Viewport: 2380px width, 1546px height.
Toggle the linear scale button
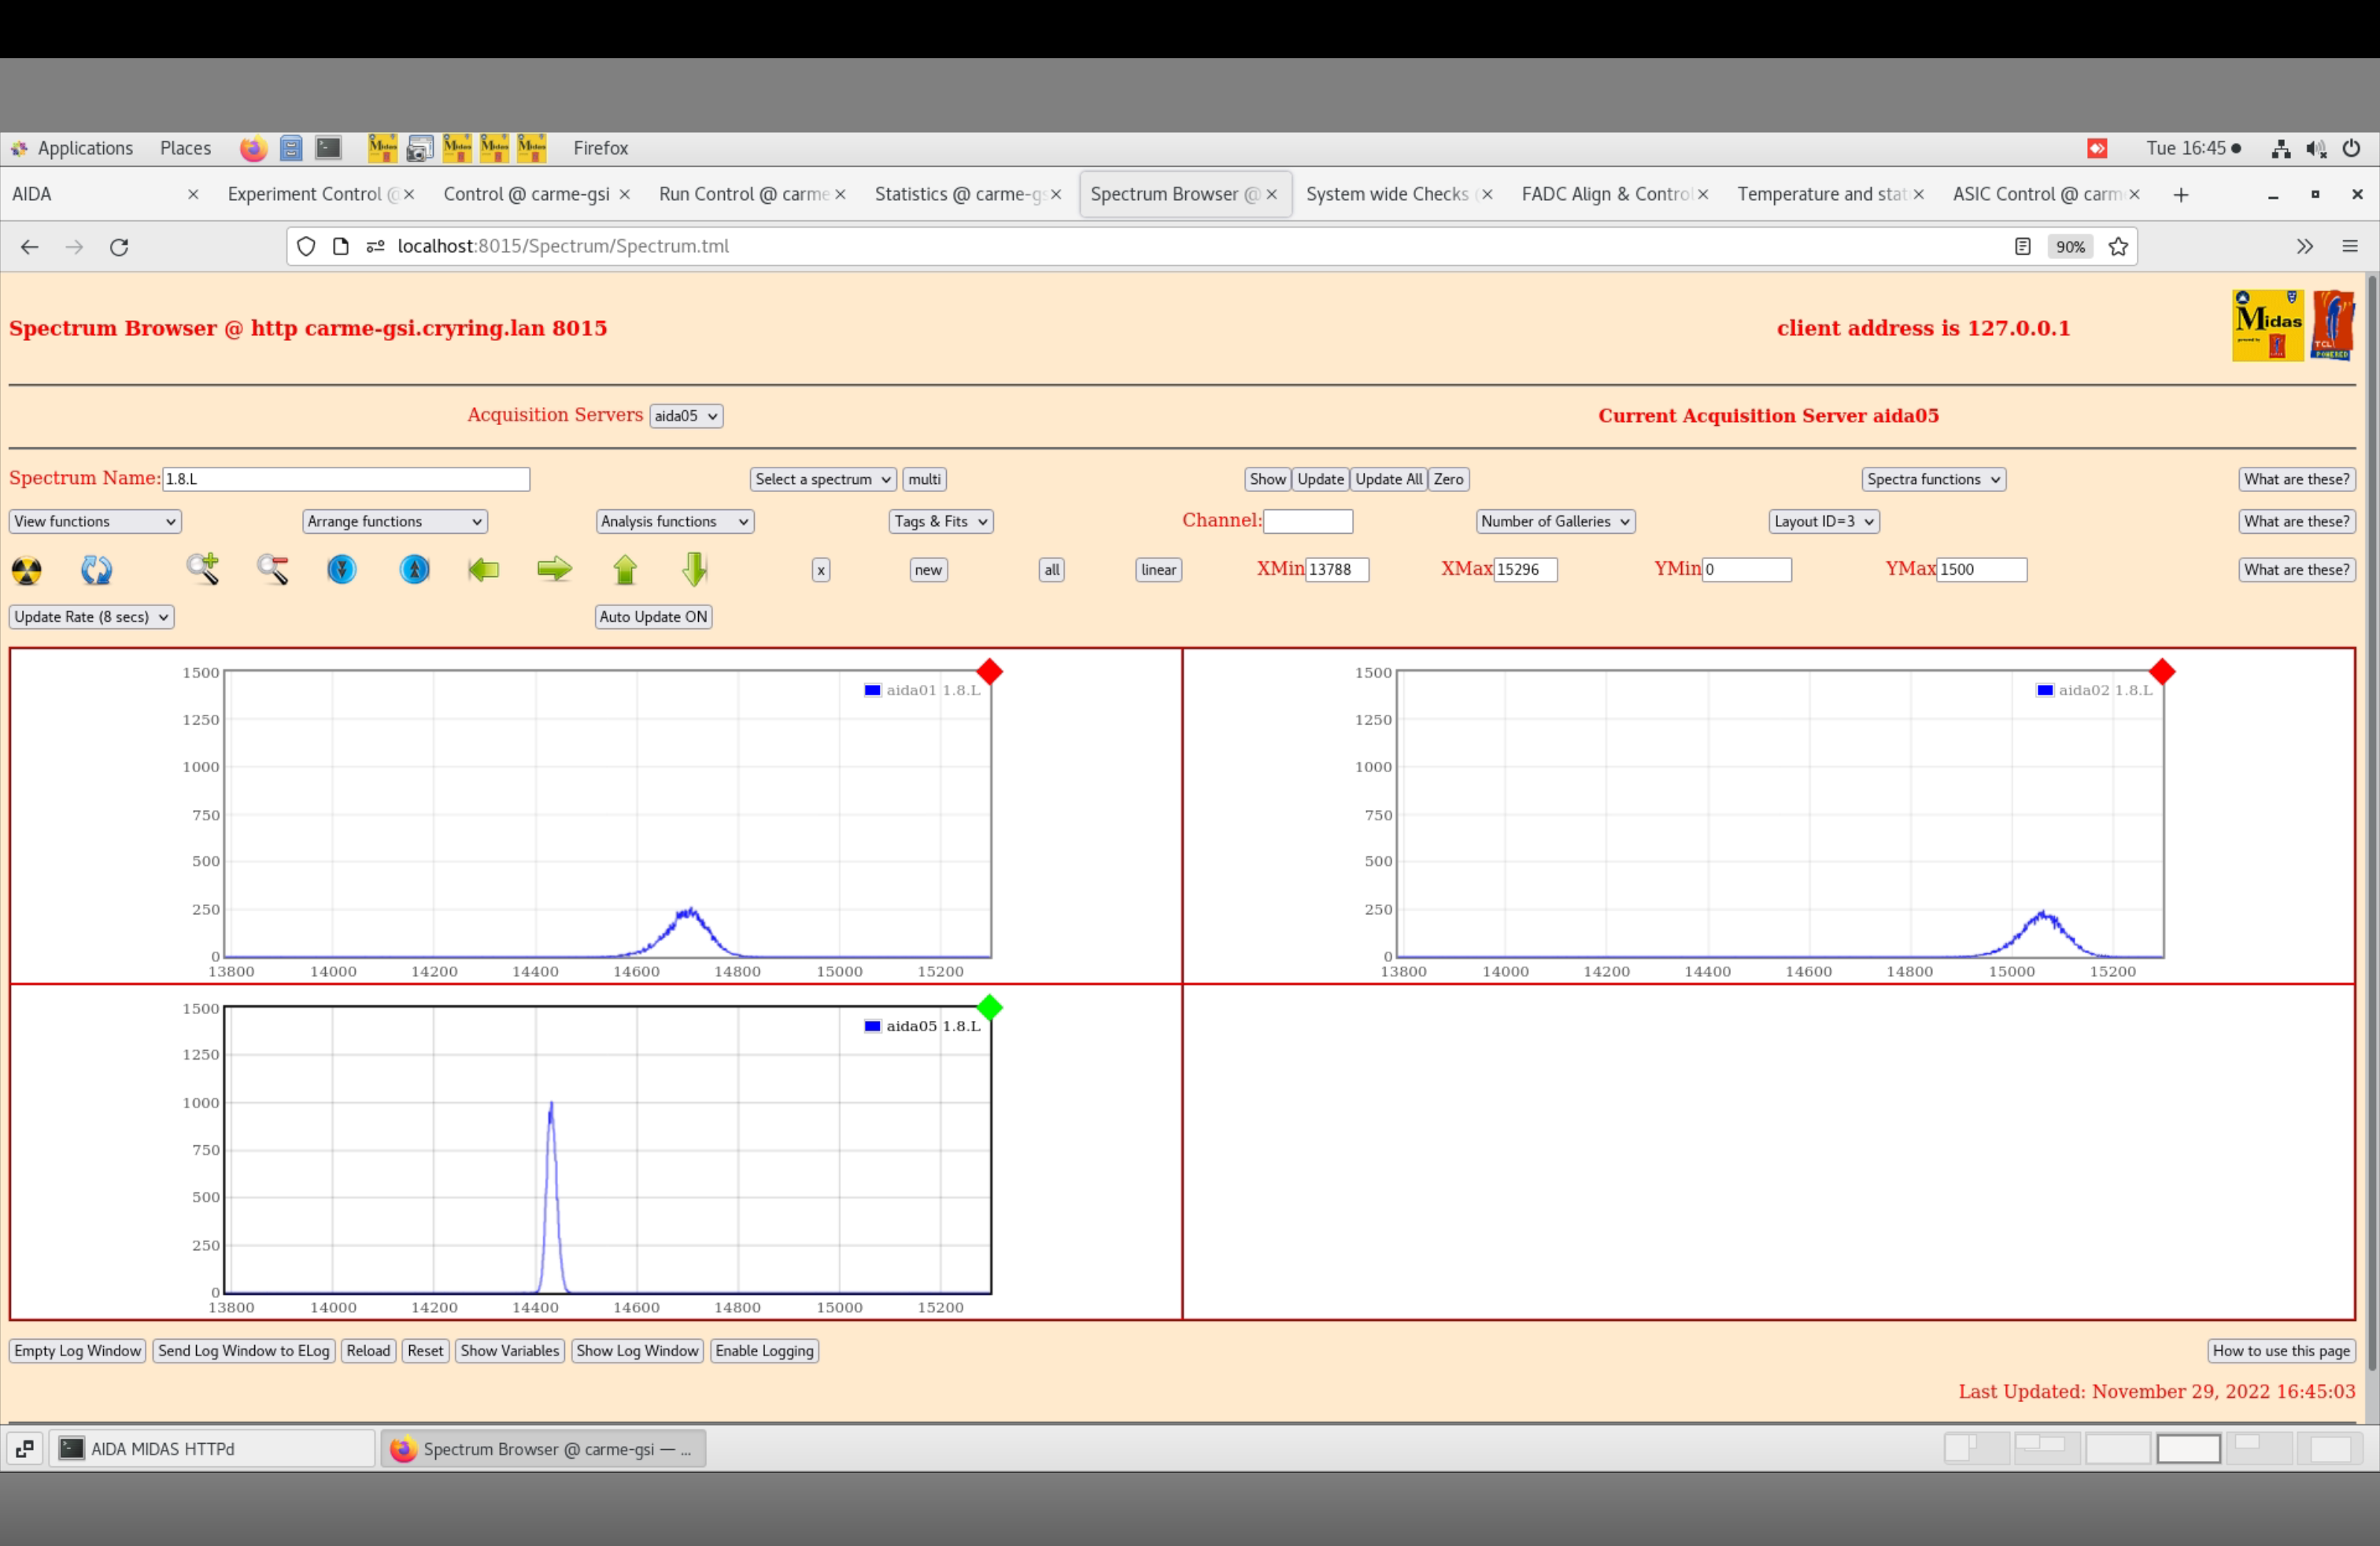click(x=1158, y=570)
